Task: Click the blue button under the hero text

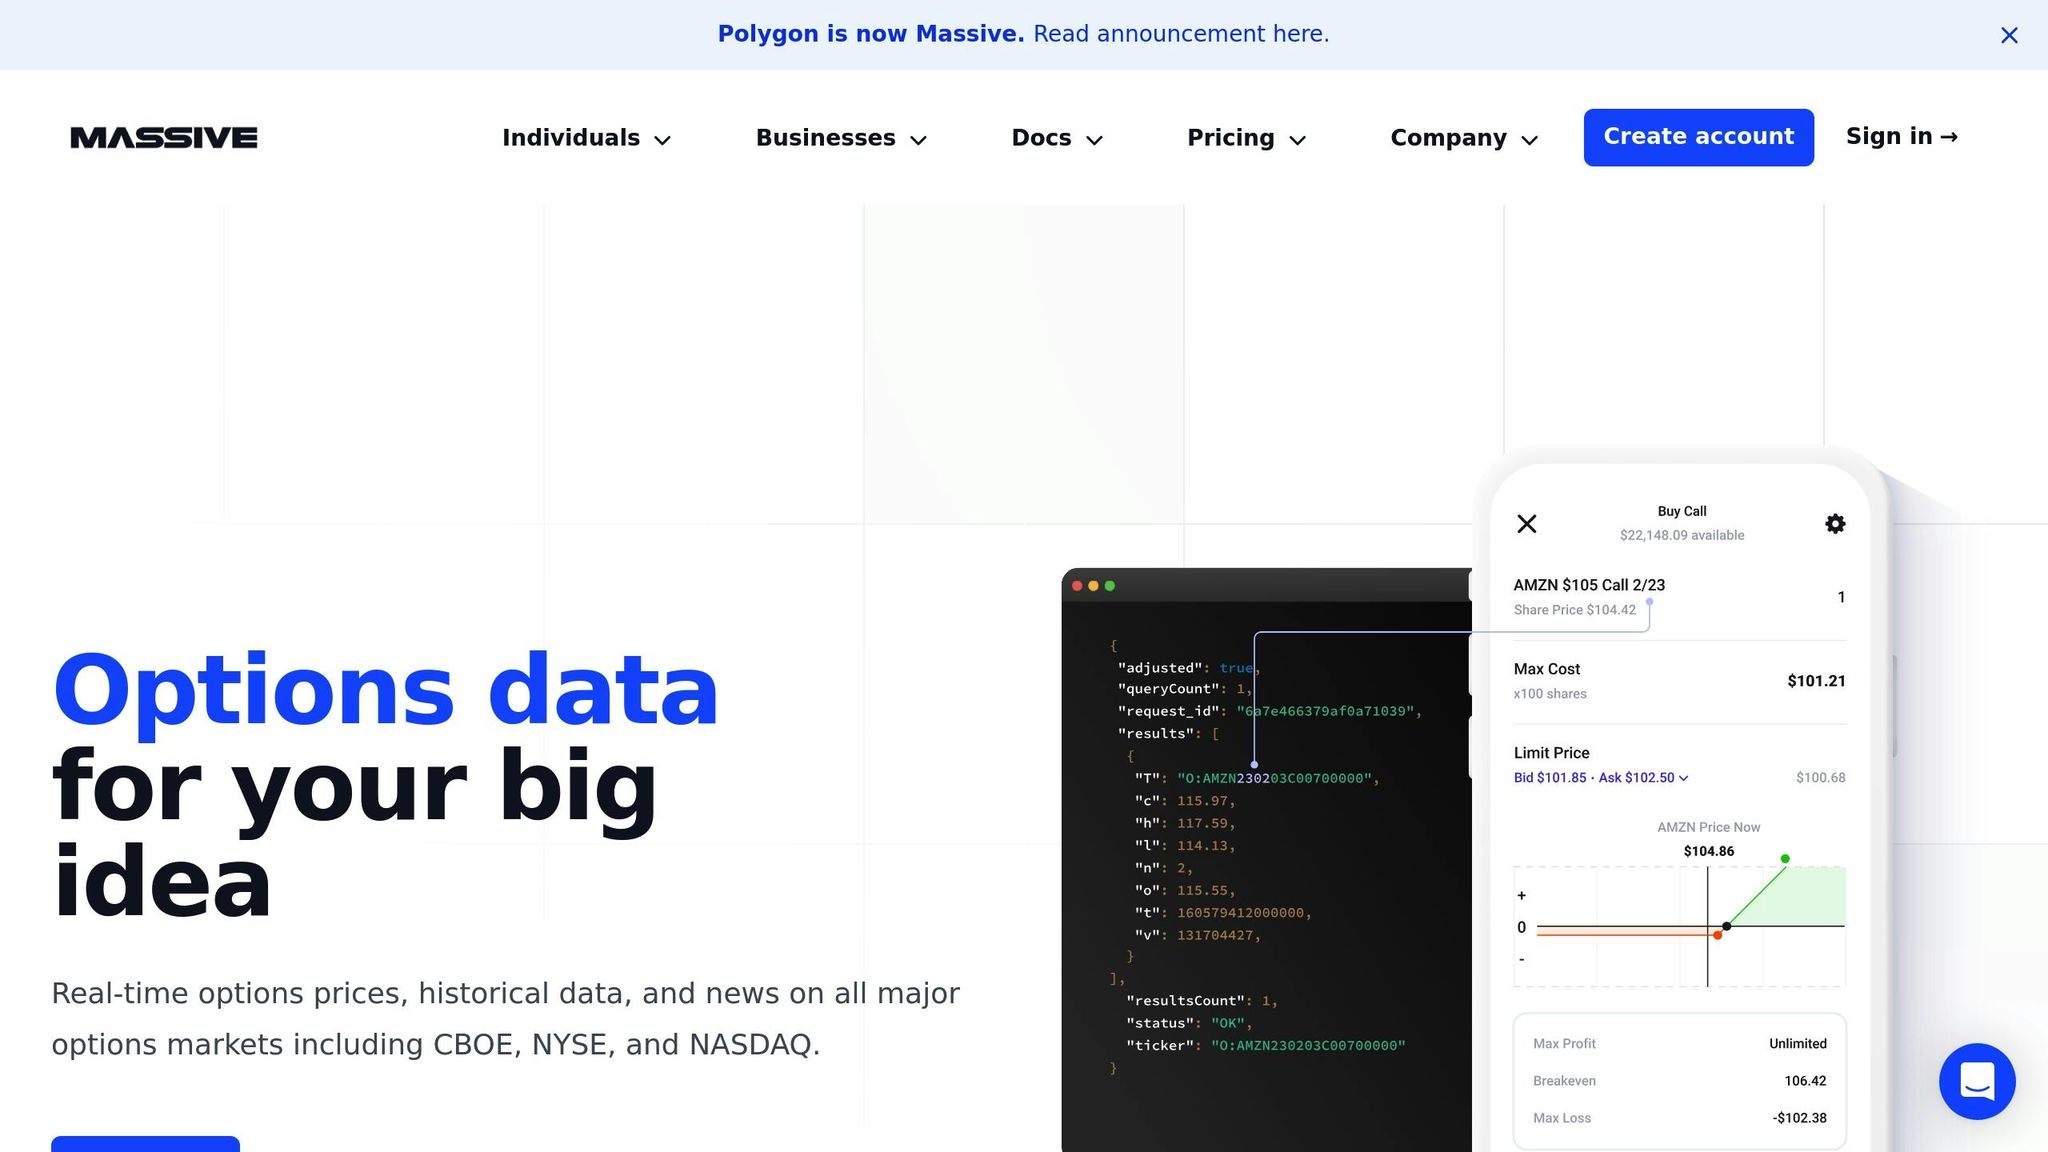Action: (x=145, y=1146)
